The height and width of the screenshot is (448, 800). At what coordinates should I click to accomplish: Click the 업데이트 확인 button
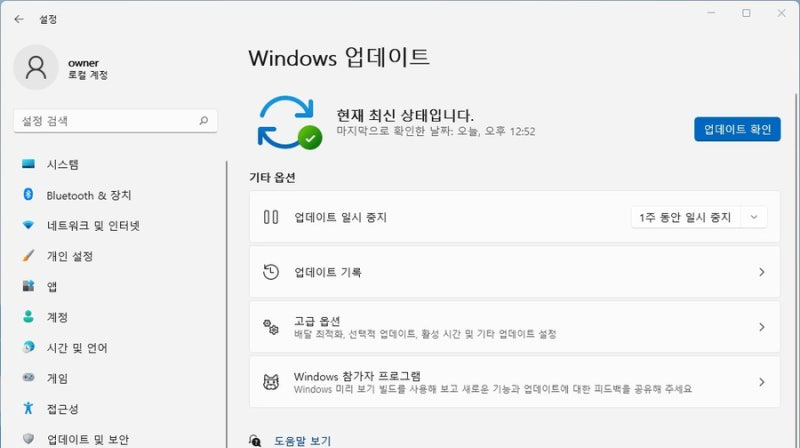[737, 129]
